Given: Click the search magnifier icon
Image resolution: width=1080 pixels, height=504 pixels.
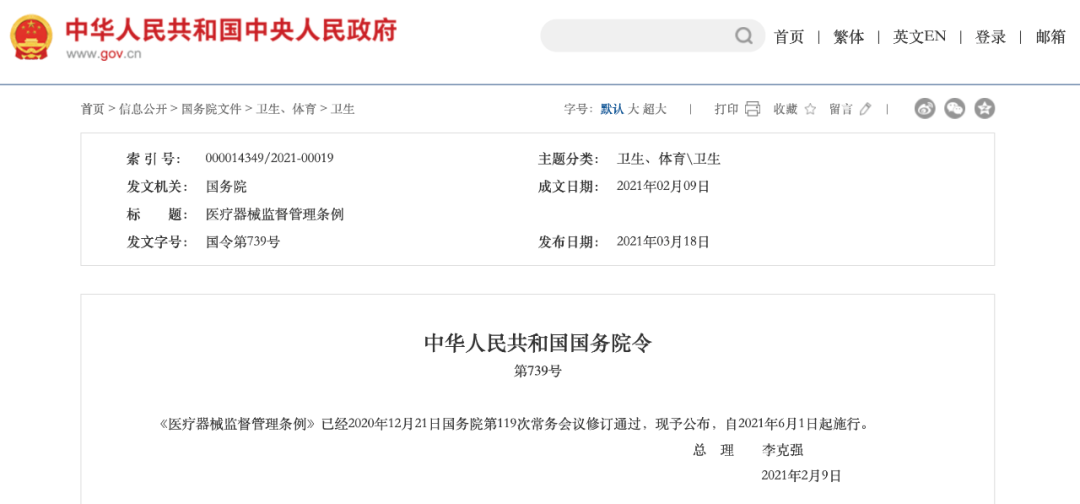Looking at the screenshot, I should (744, 36).
